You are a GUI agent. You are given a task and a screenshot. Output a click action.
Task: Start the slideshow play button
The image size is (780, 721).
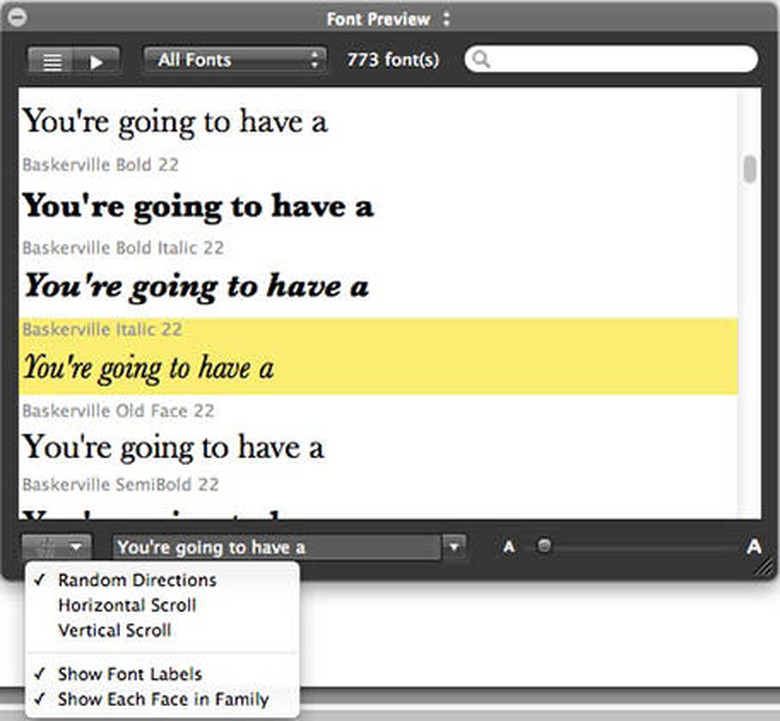97,61
